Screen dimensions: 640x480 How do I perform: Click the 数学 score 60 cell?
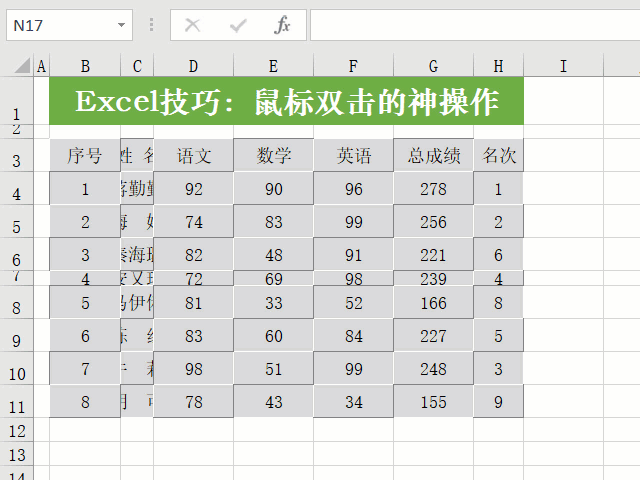273,336
